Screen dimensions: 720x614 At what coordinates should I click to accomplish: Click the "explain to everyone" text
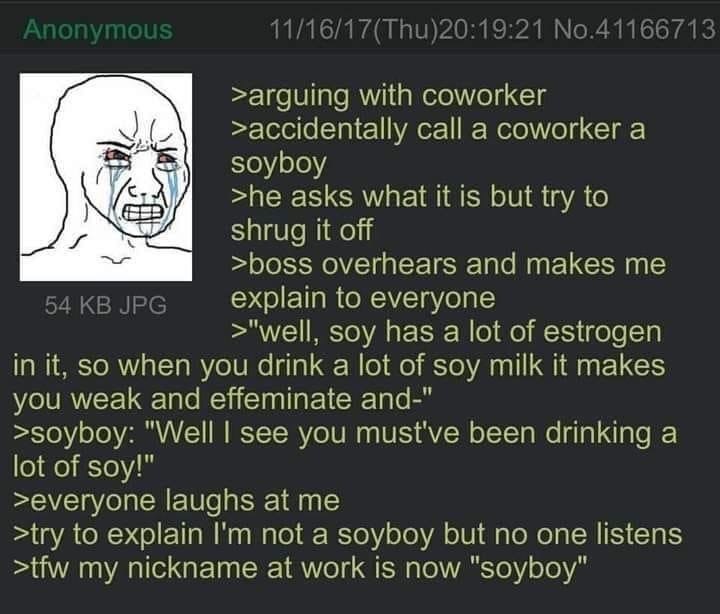pos(363,299)
